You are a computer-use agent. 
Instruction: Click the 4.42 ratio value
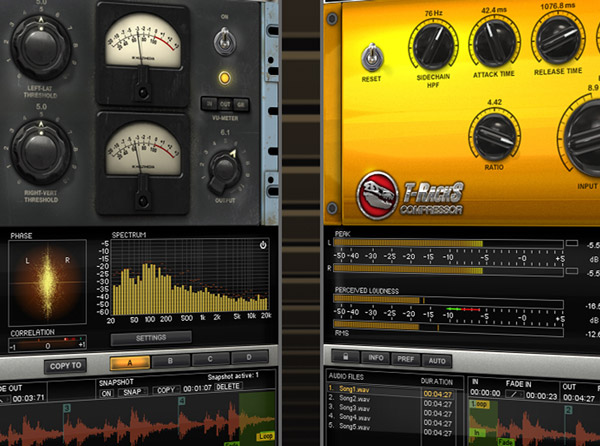494,103
